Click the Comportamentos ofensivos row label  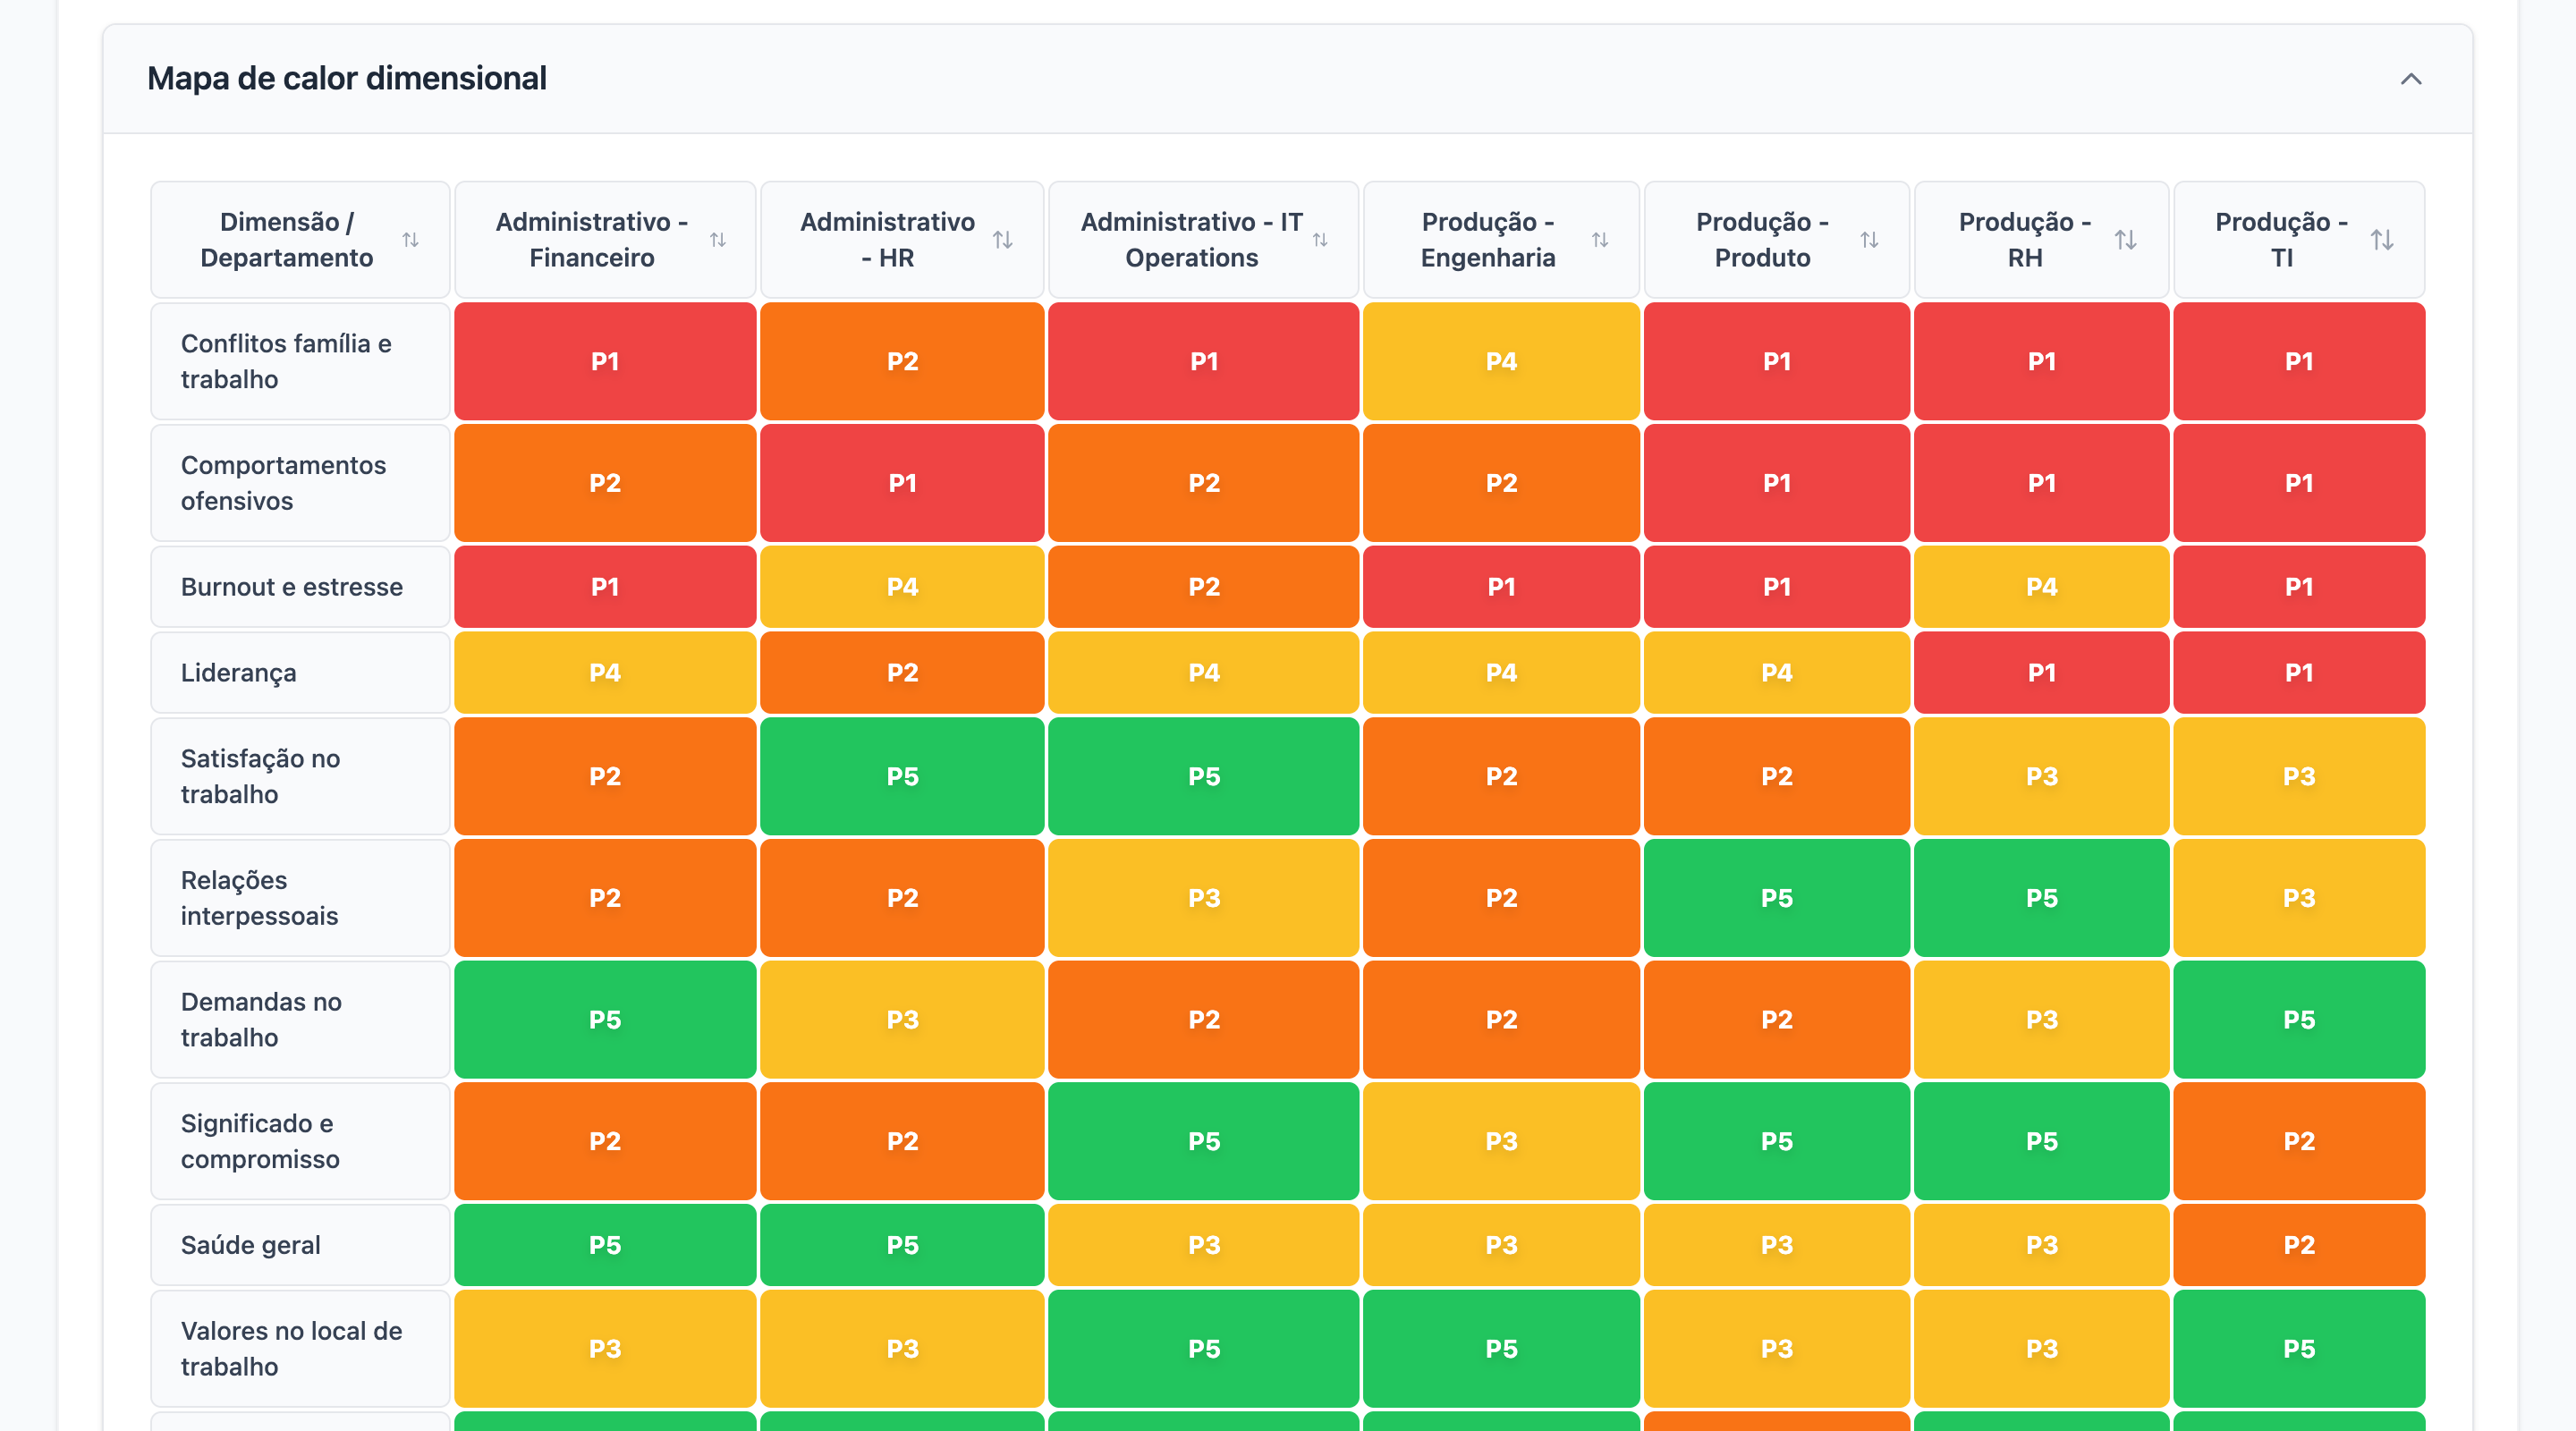tap(283, 483)
